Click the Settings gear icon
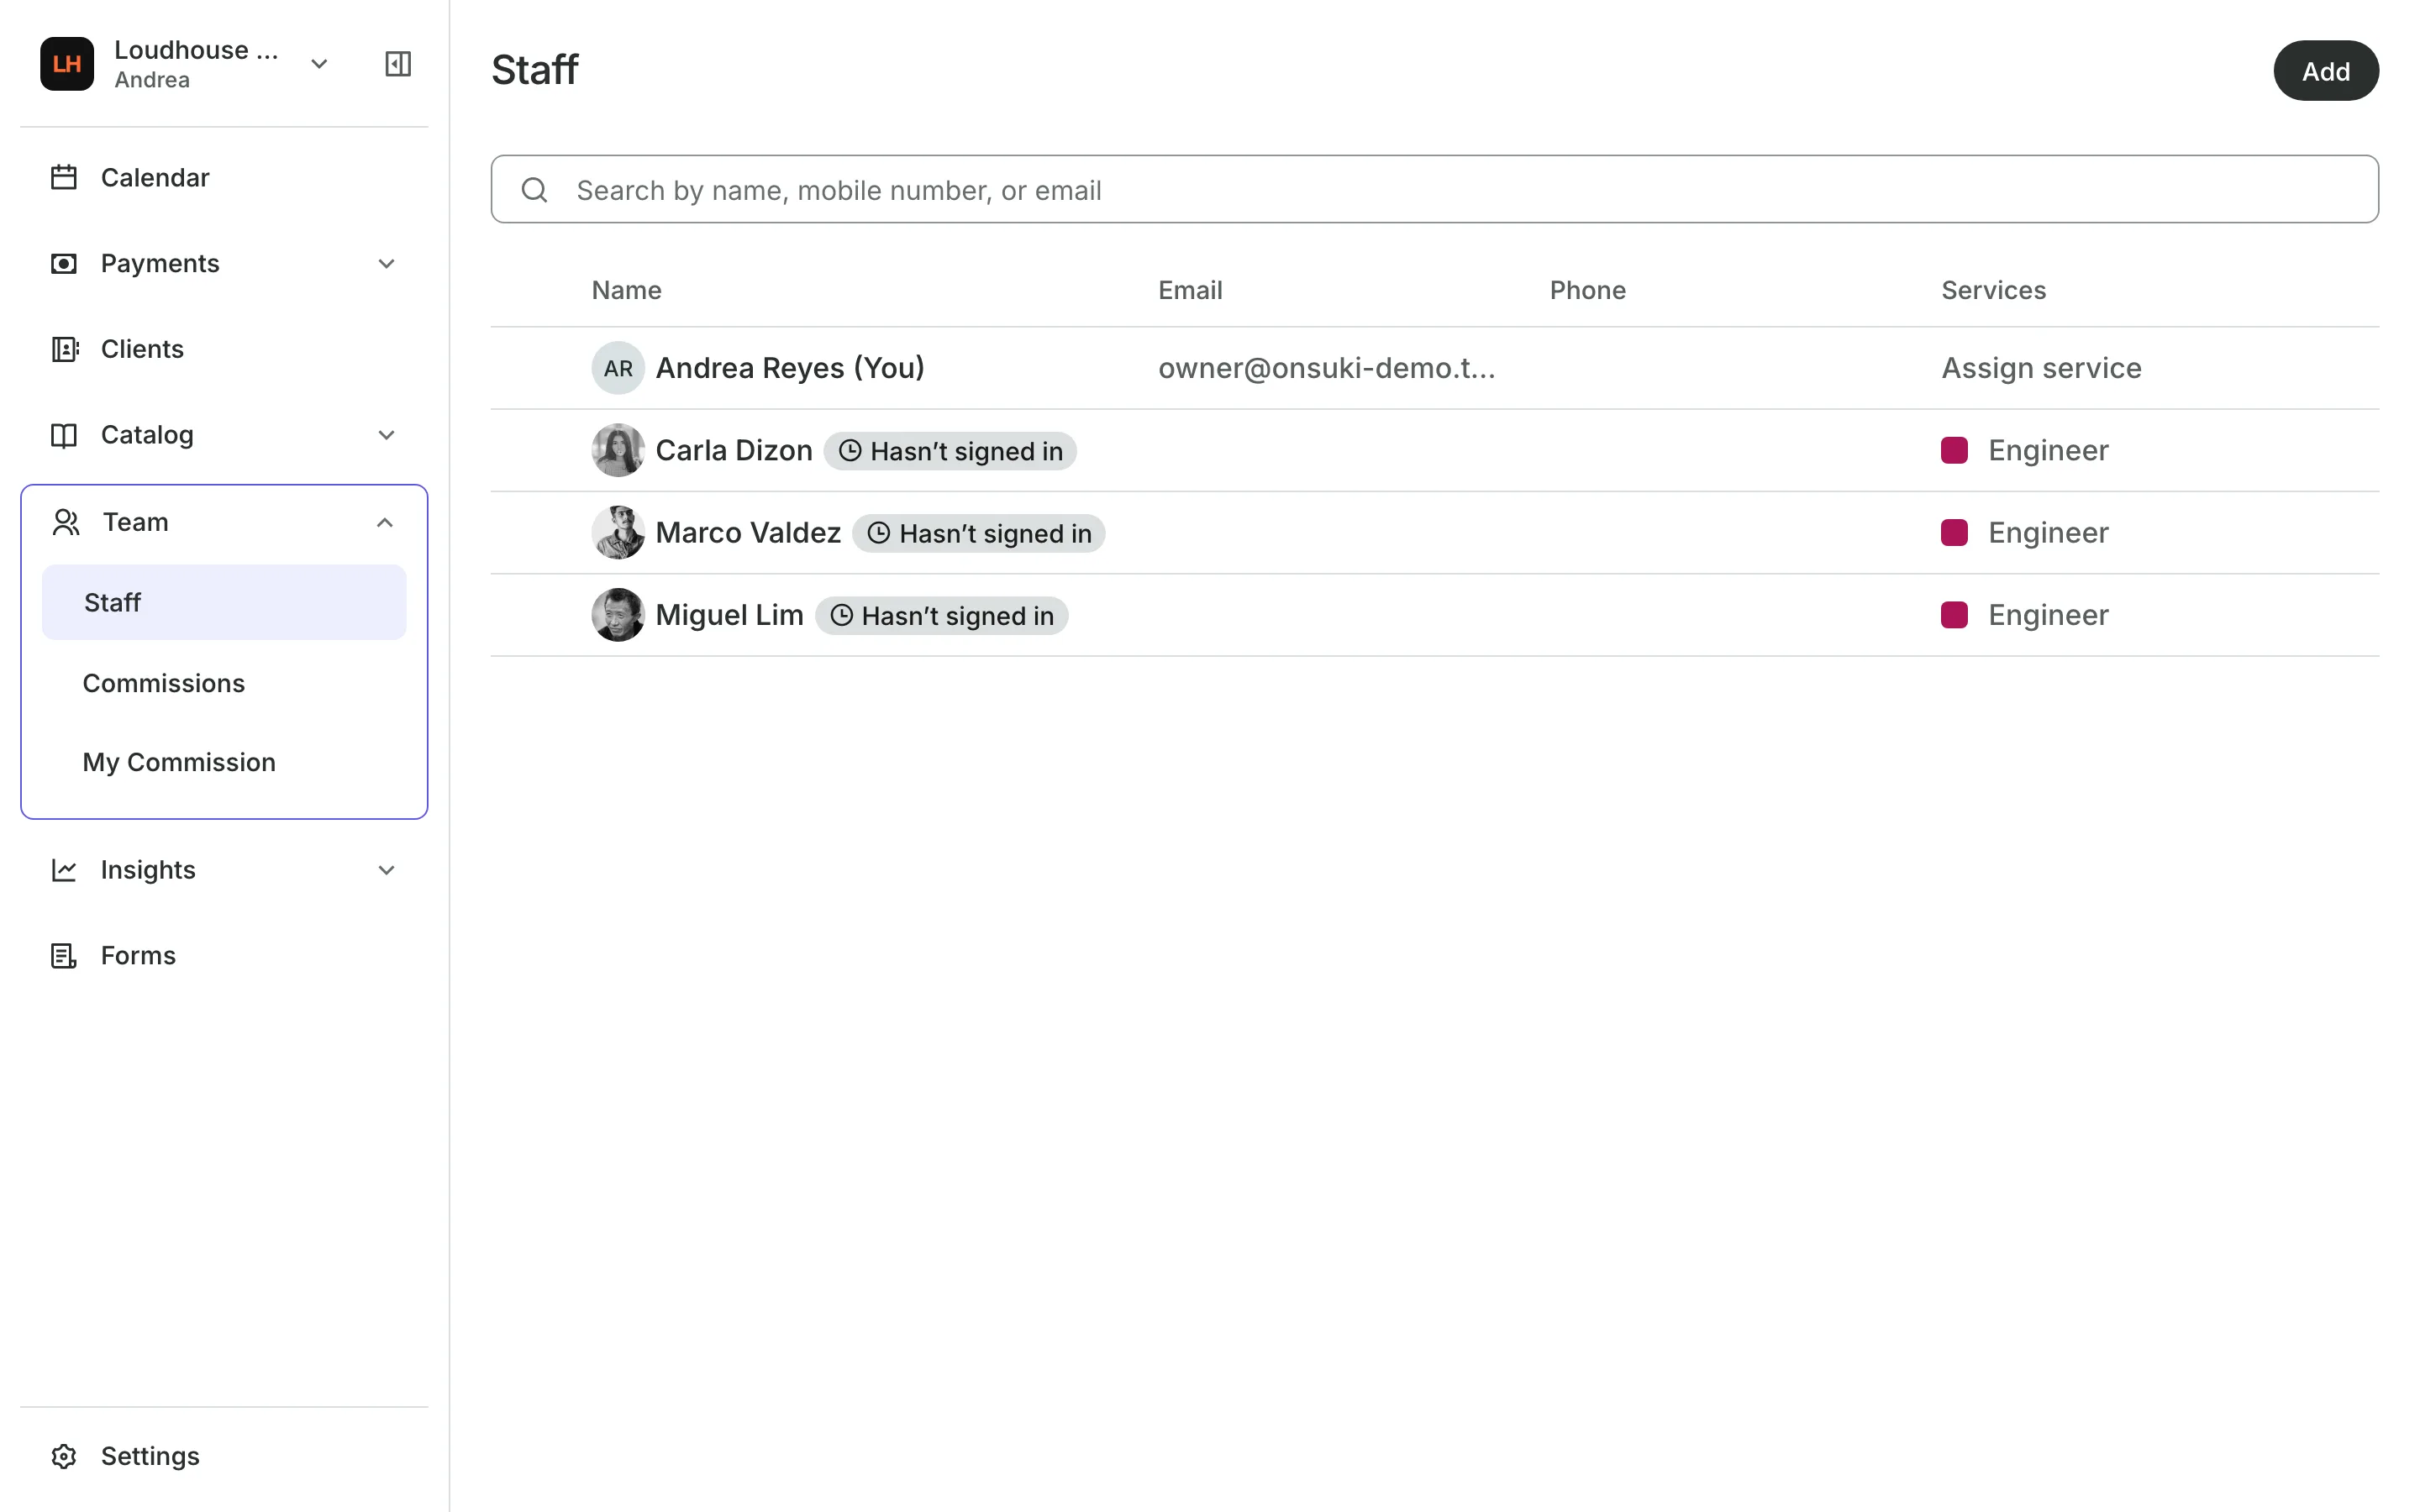The width and height of the screenshot is (2420, 1512). click(64, 1456)
